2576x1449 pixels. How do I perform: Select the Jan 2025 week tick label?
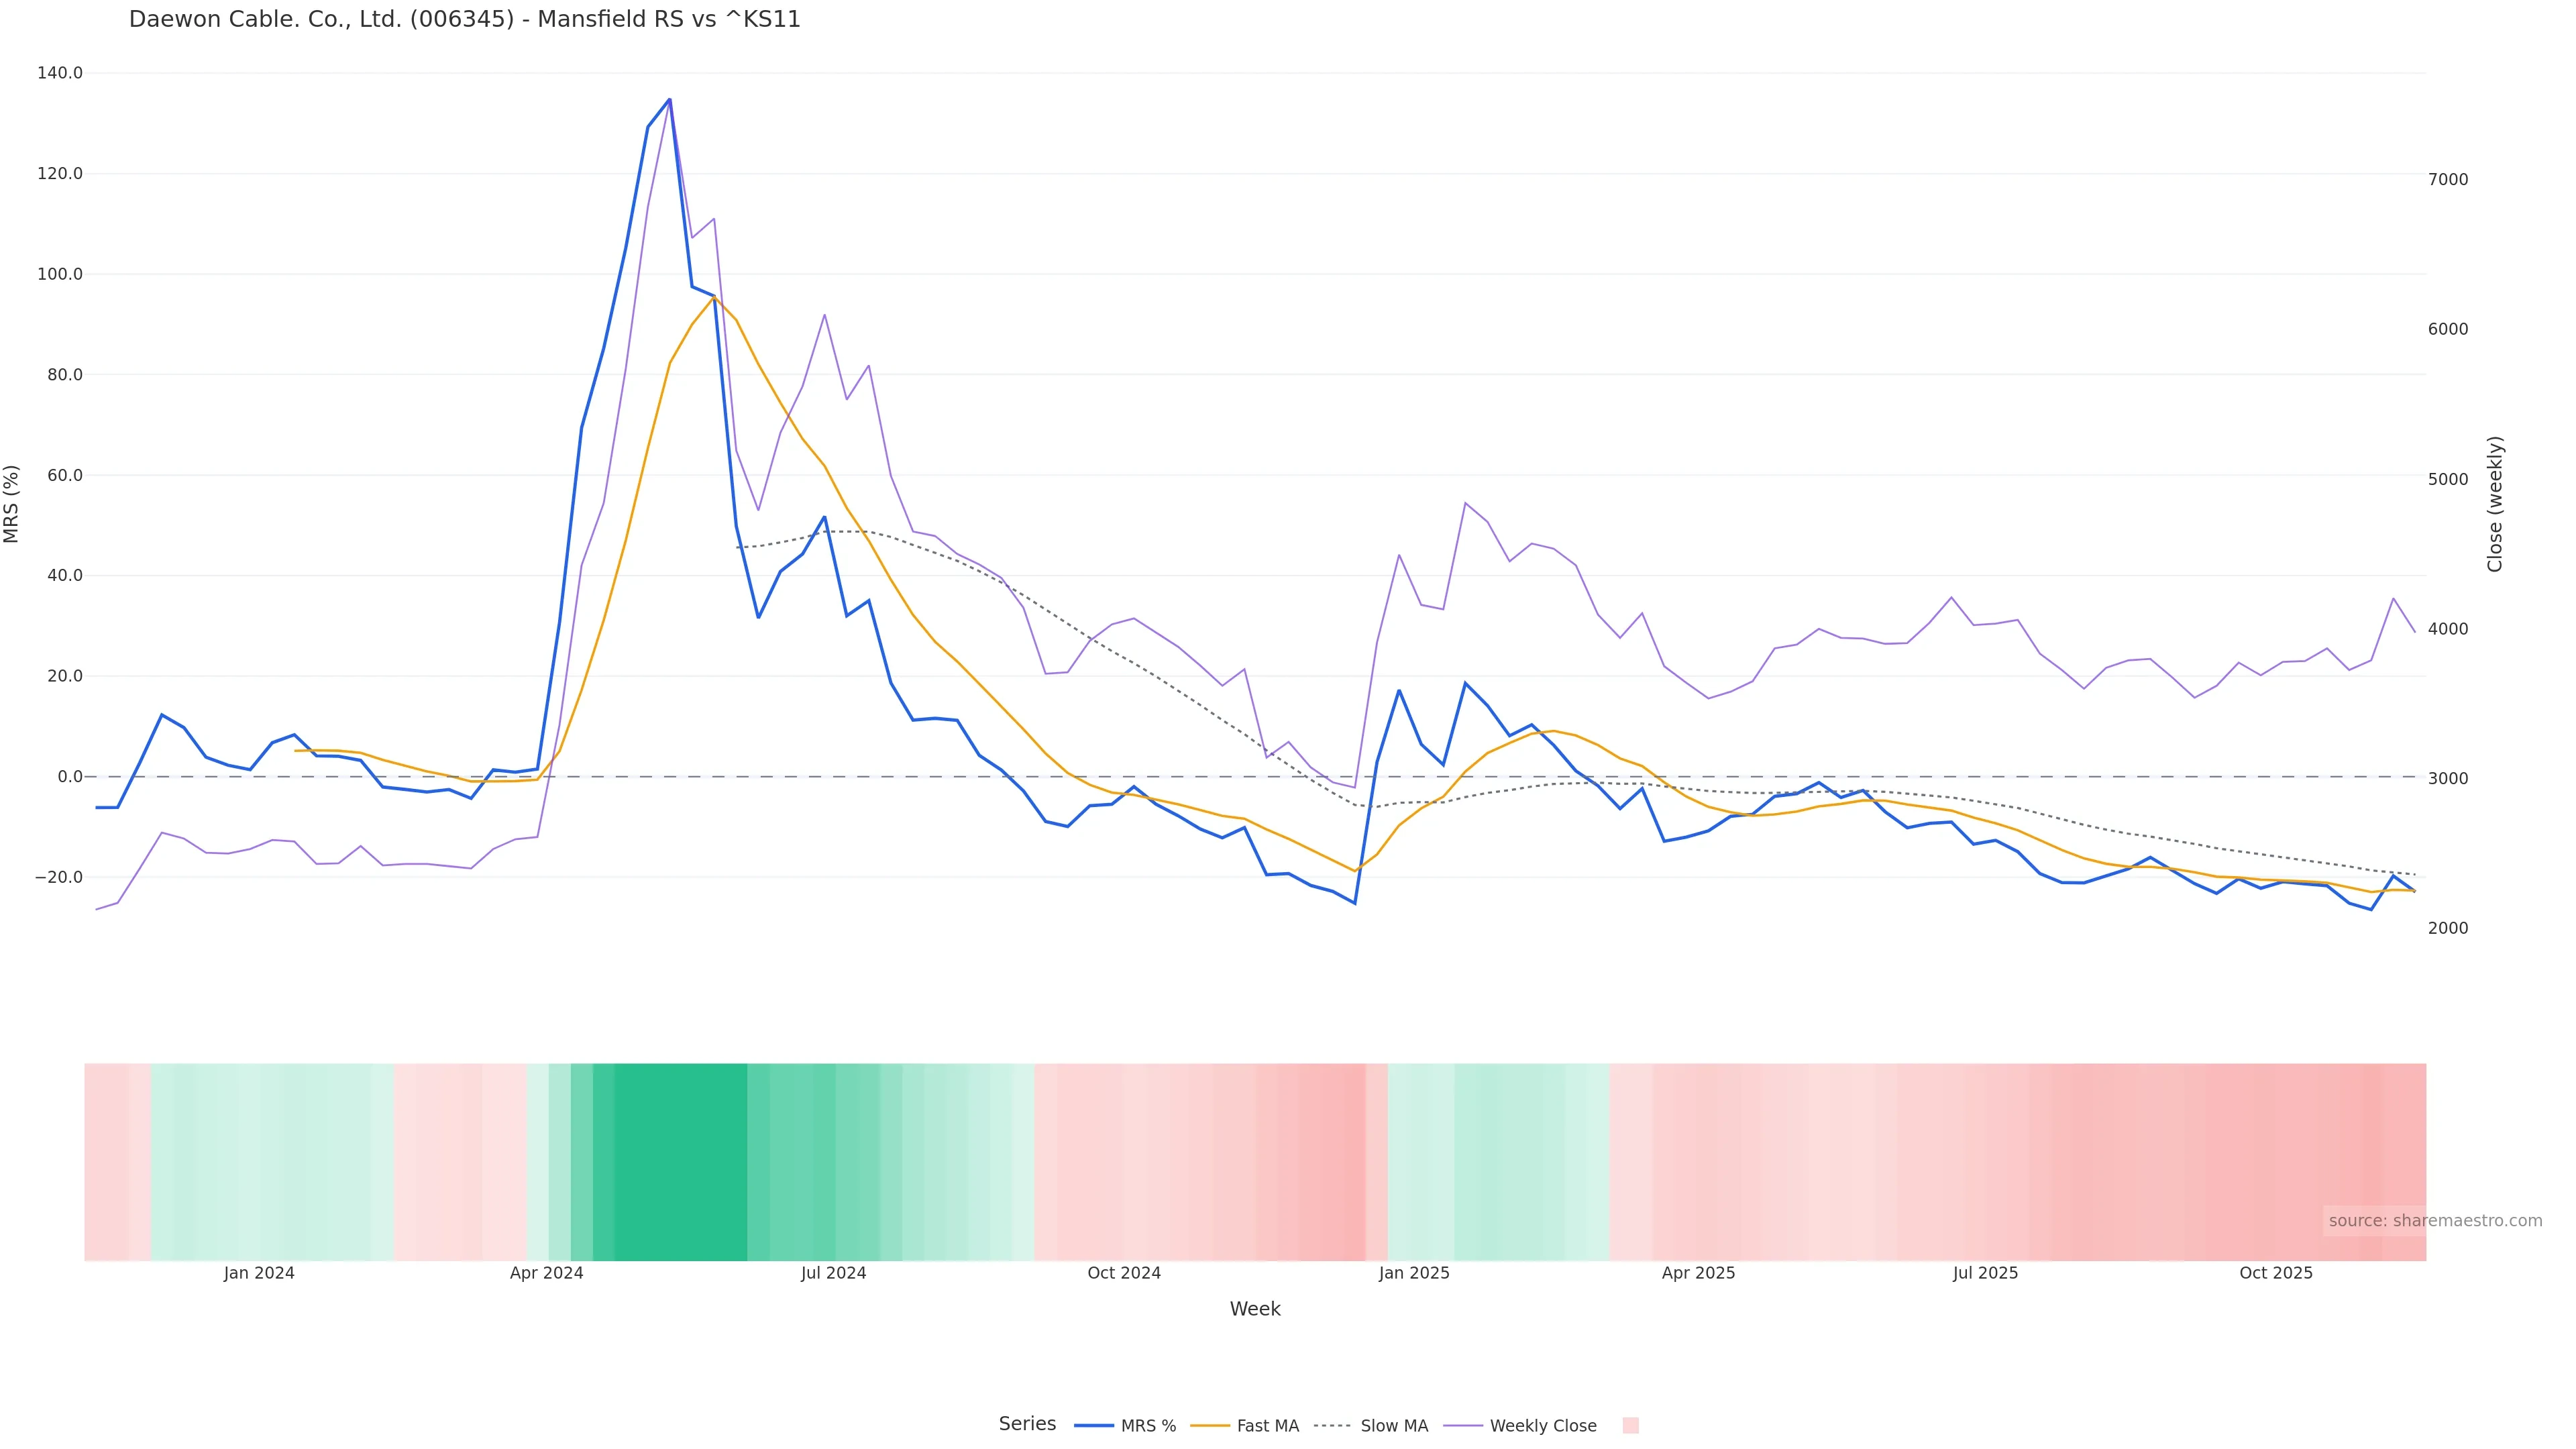(1413, 1273)
